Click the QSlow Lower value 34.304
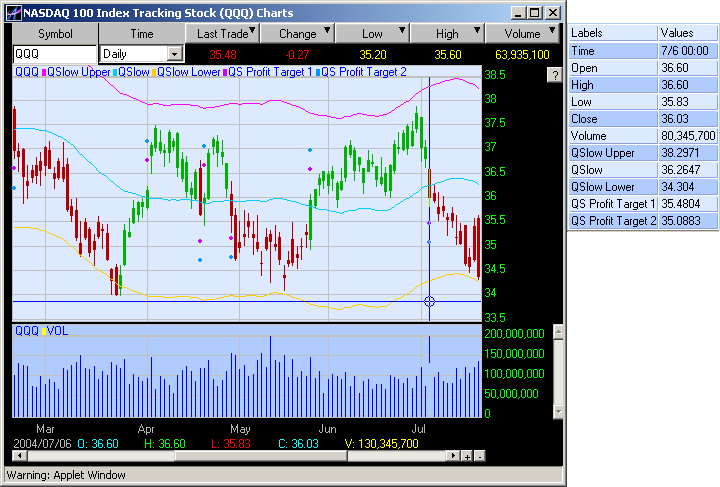Screen dimensions: 720x487 [688, 187]
